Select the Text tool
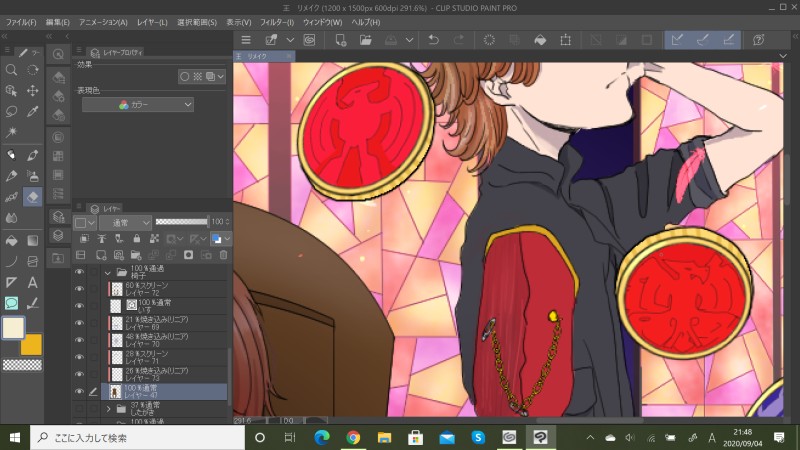The width and height of the screenshot is (800, 450). click(33, 282)
